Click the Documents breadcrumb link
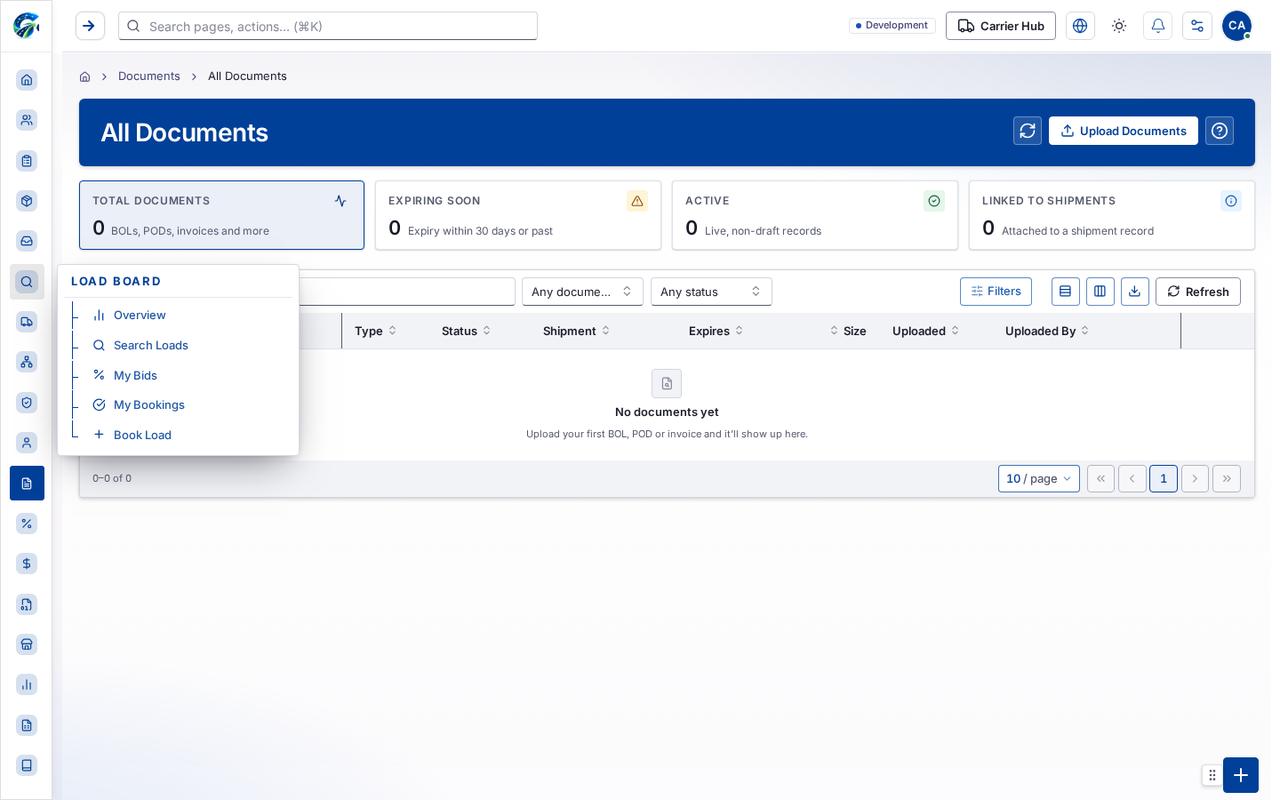 (x=149, y=76)
